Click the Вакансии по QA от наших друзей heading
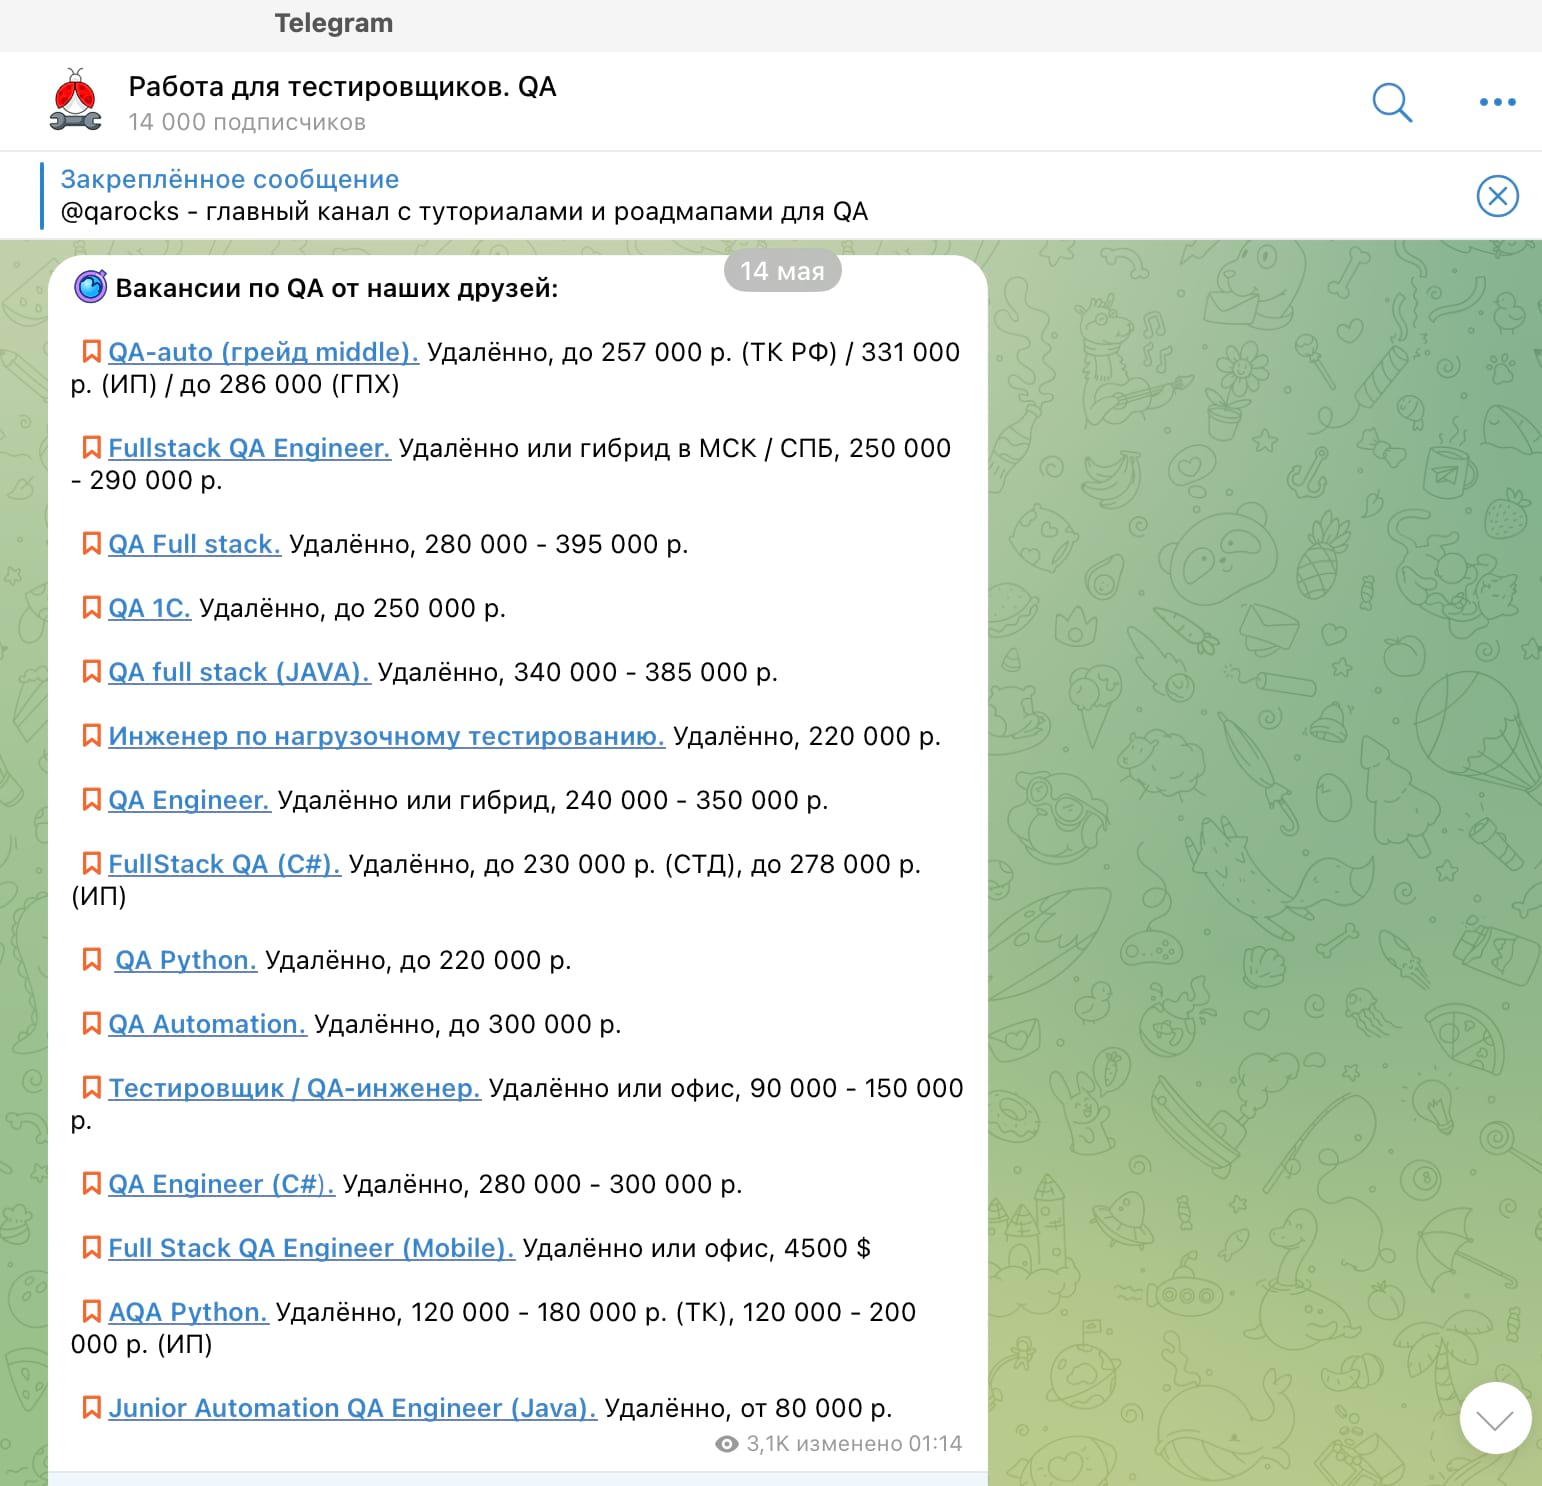Screen dimensions: 1542x1486 coord(337,288)
